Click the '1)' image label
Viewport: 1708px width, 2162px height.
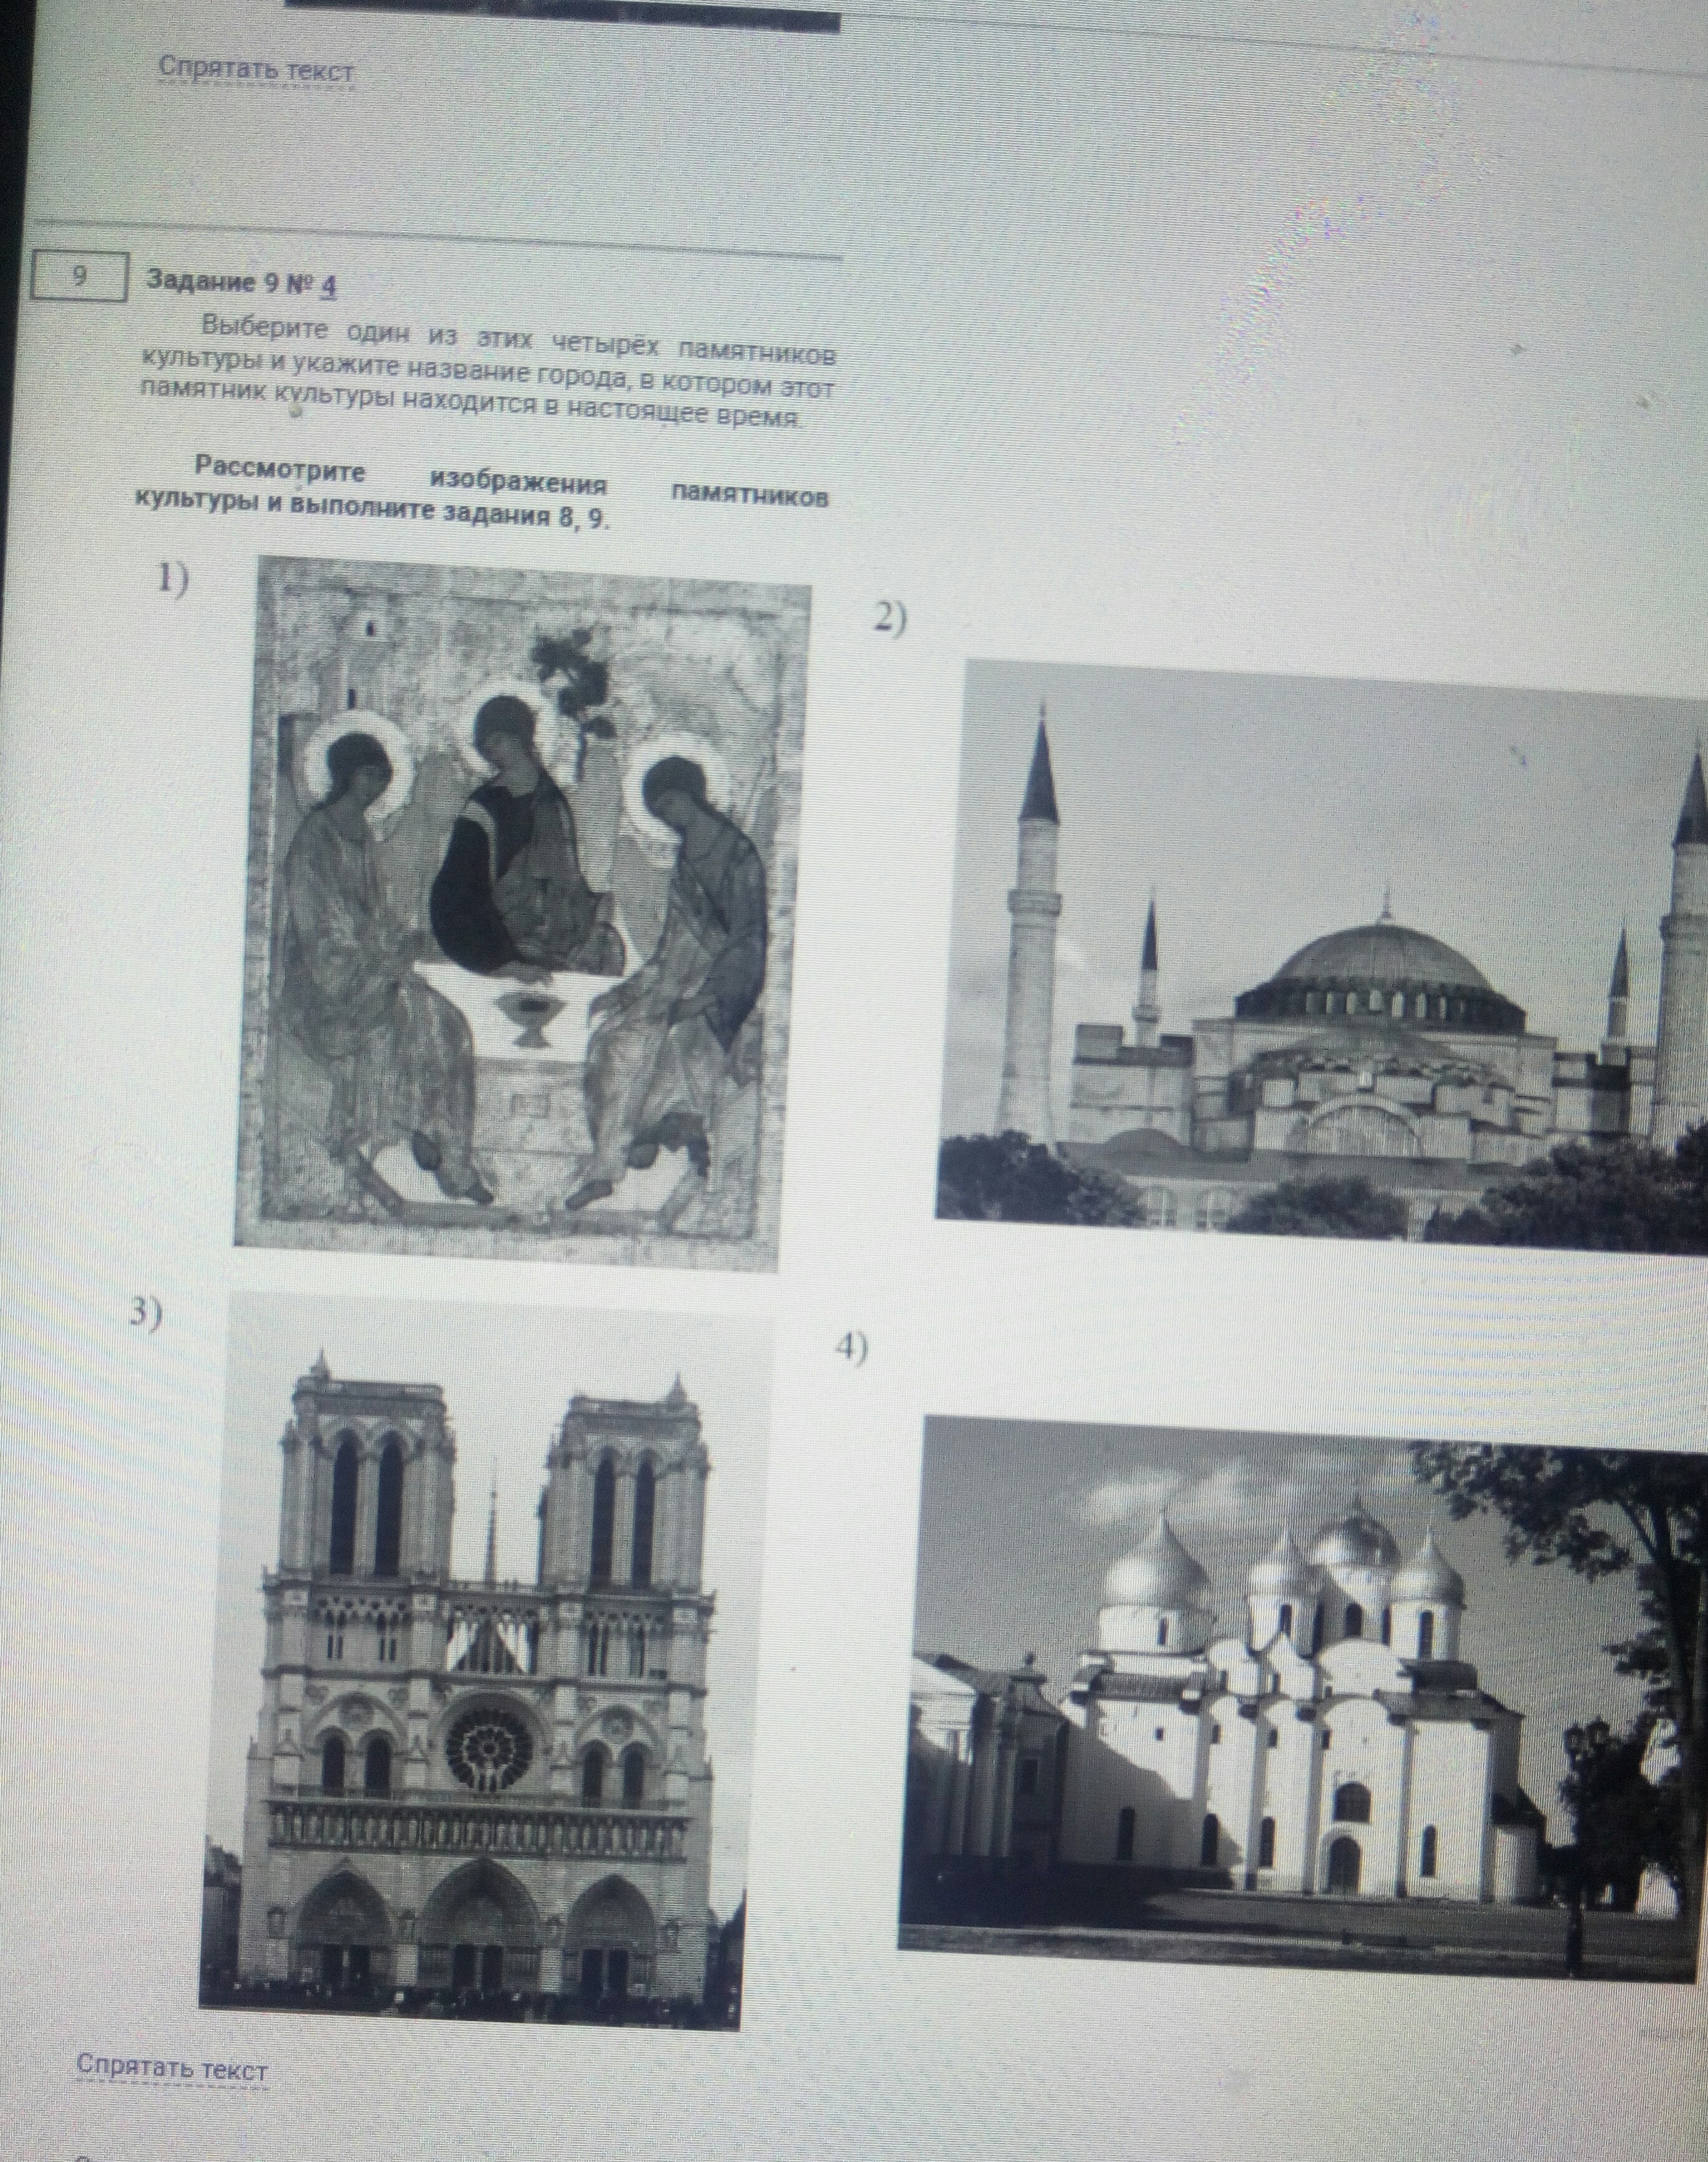pos(172,579)
